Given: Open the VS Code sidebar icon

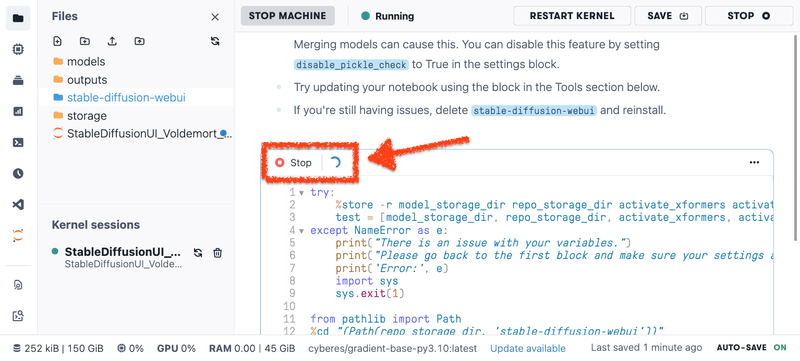Looking at the screenshot, I should [x=18, y=205].
